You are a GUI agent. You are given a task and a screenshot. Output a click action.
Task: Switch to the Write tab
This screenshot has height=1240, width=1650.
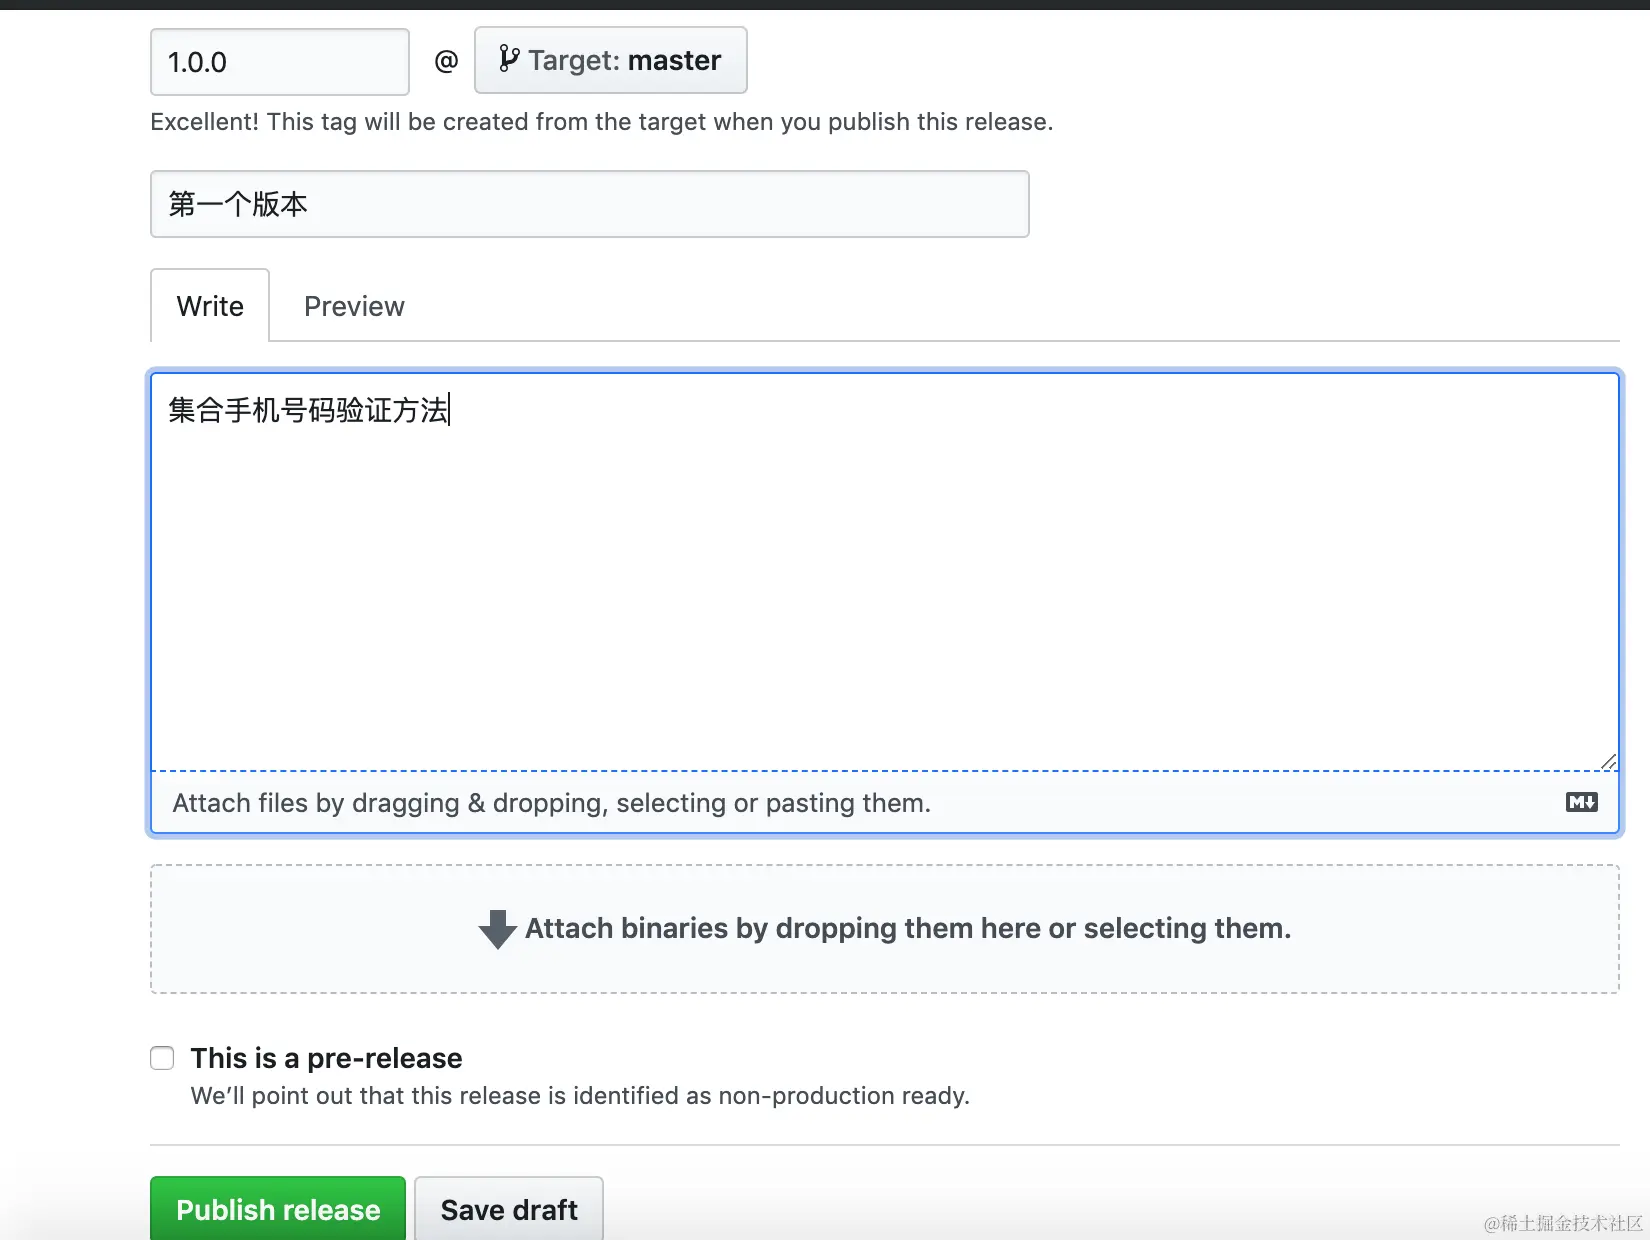[210, 306]
